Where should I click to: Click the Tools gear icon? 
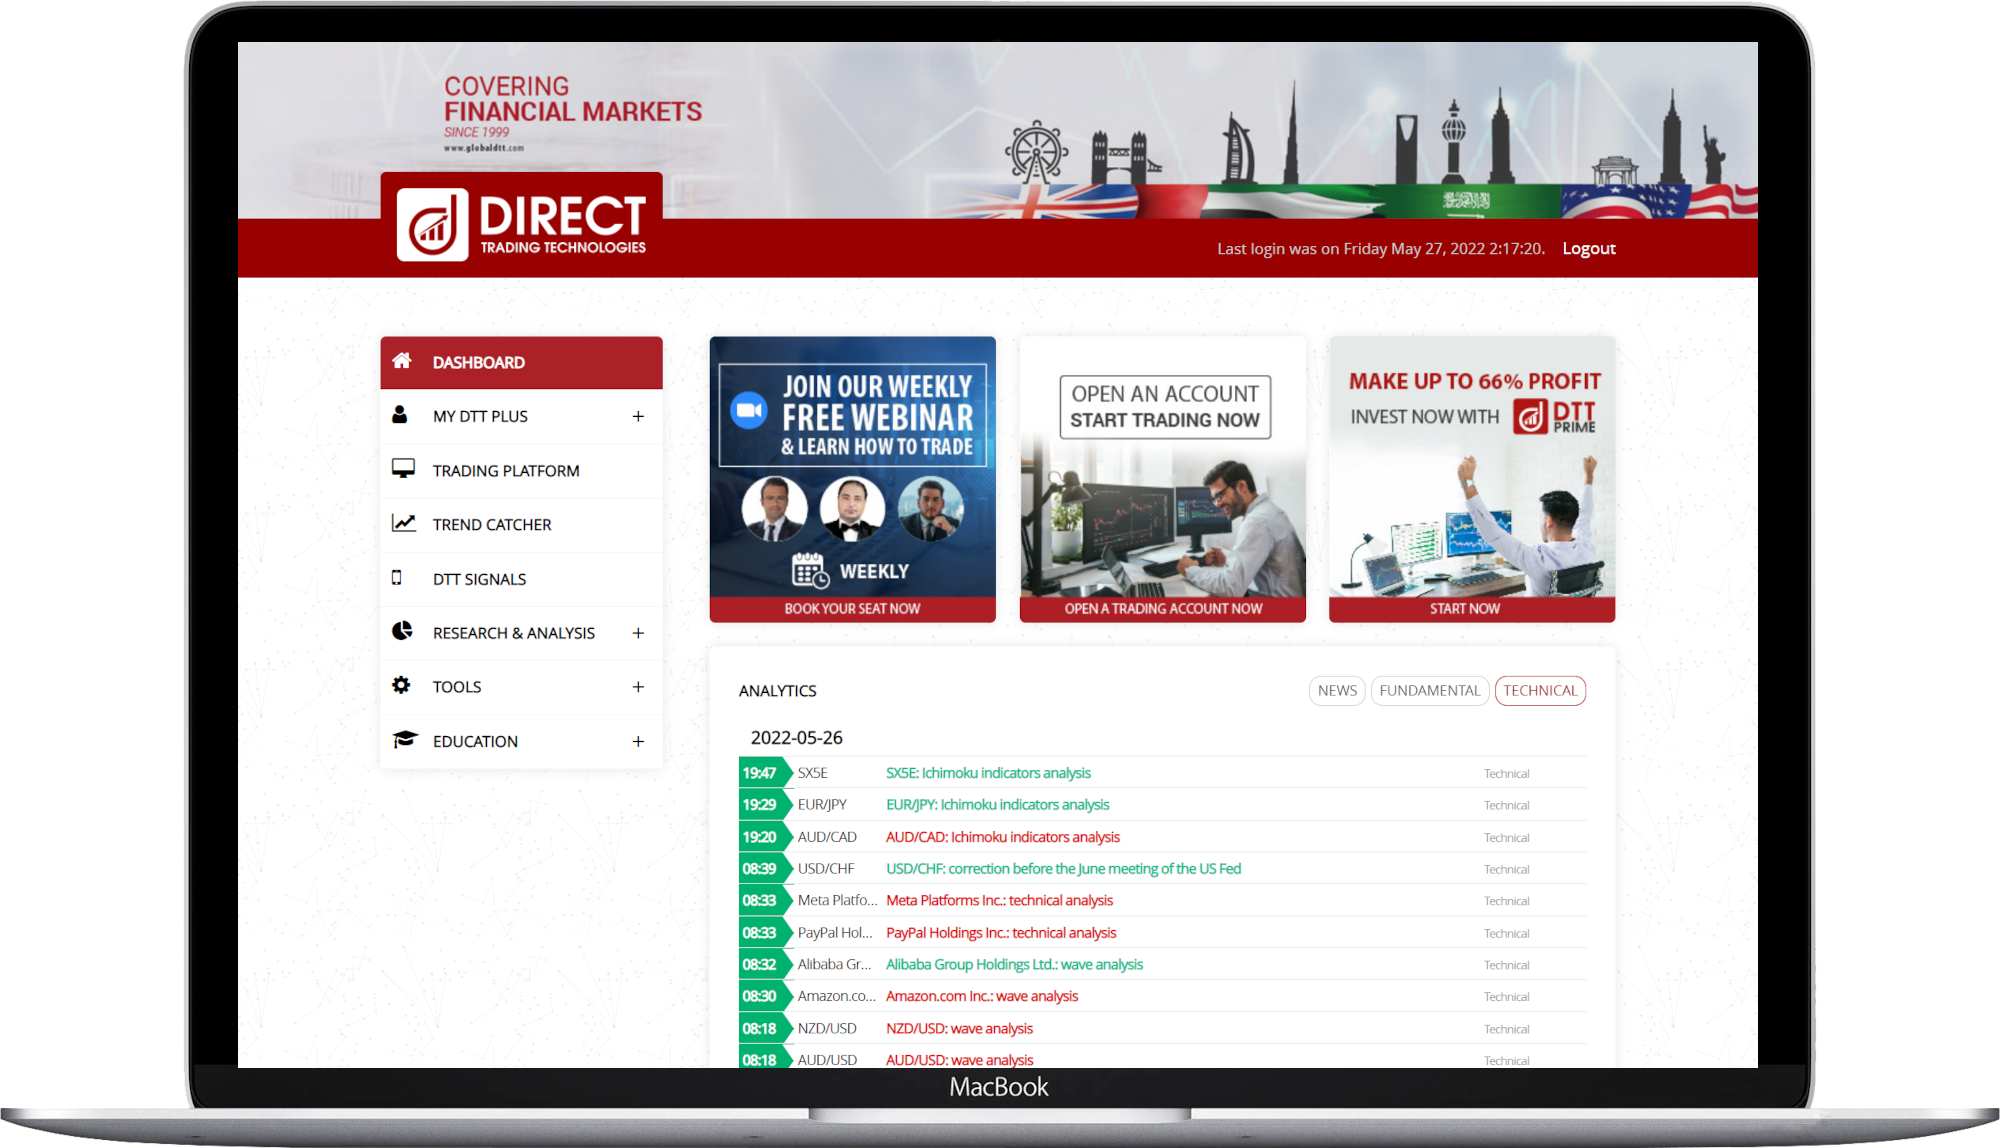401,685
